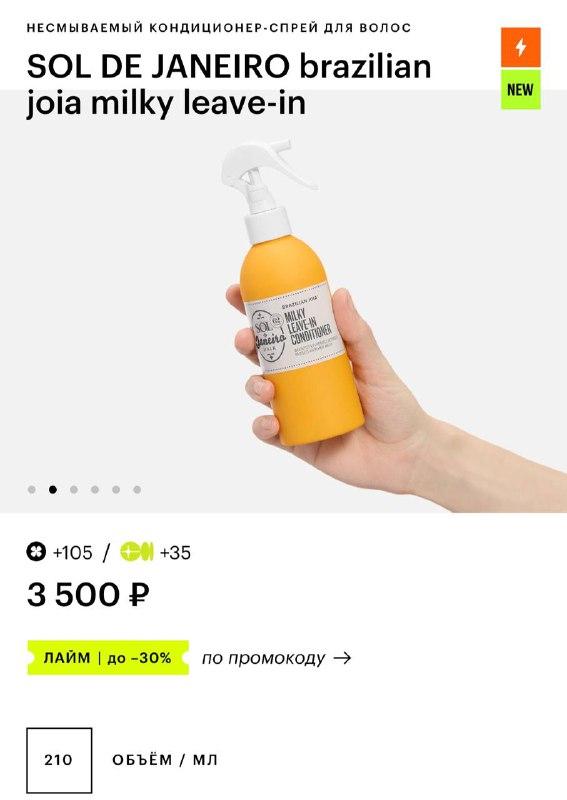
Task: View the last carousel image dot
Action: 137,490
